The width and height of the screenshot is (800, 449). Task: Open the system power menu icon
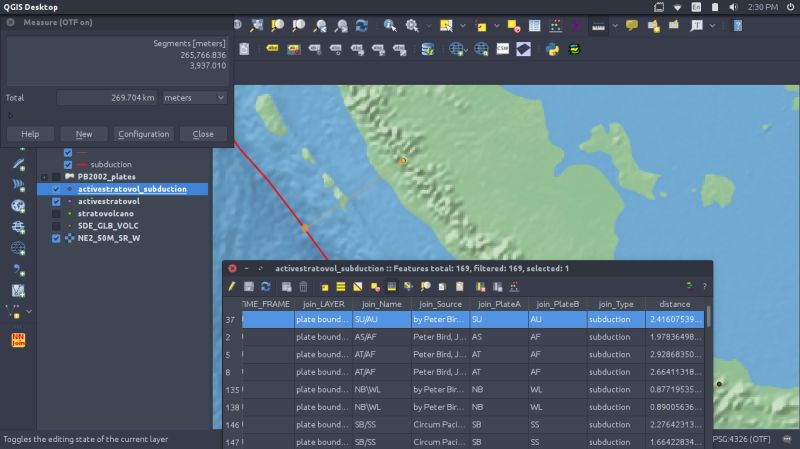(x=790, y=7)
